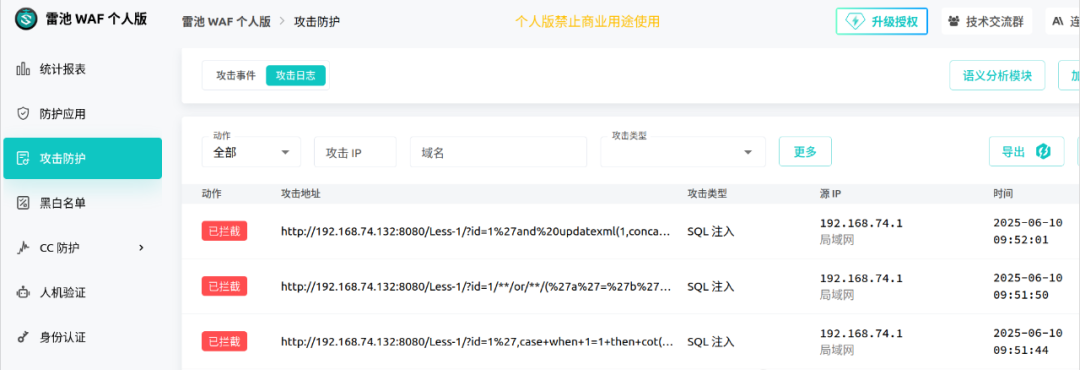Viewport: 1080px width, 370px height.
Task: Click the 攻击地址 column header
Action: tap(300, 194)
